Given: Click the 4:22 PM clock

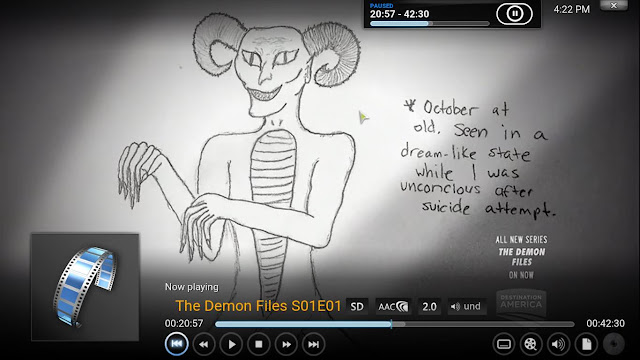Looking at the screenshot, I should (x=571, y=9).
